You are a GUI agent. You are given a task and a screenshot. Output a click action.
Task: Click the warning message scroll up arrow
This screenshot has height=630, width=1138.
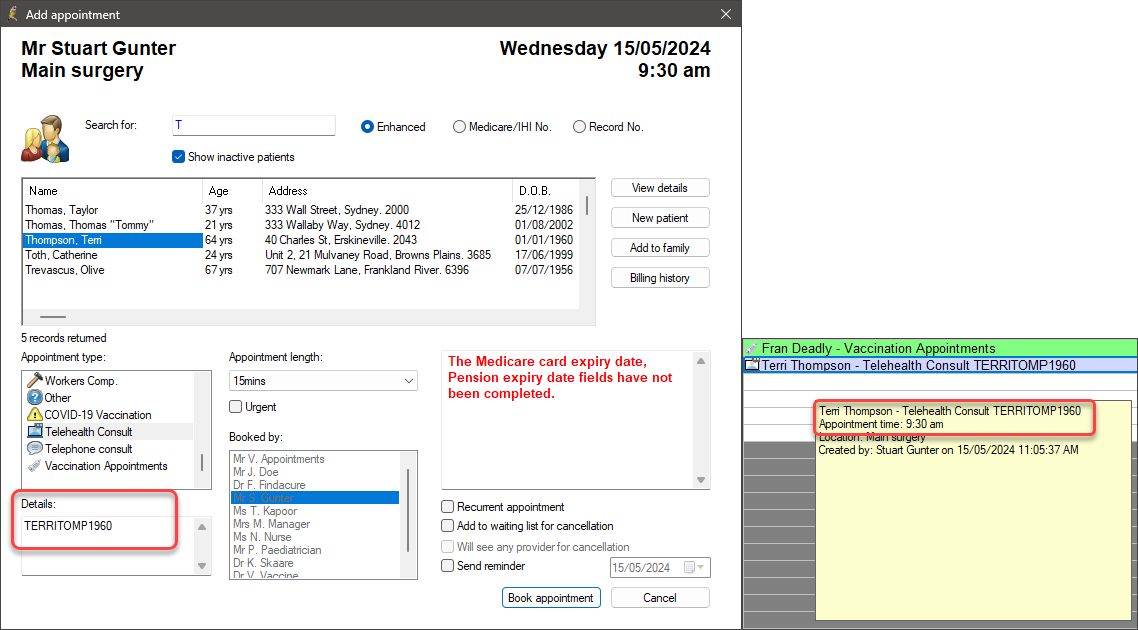701,361
